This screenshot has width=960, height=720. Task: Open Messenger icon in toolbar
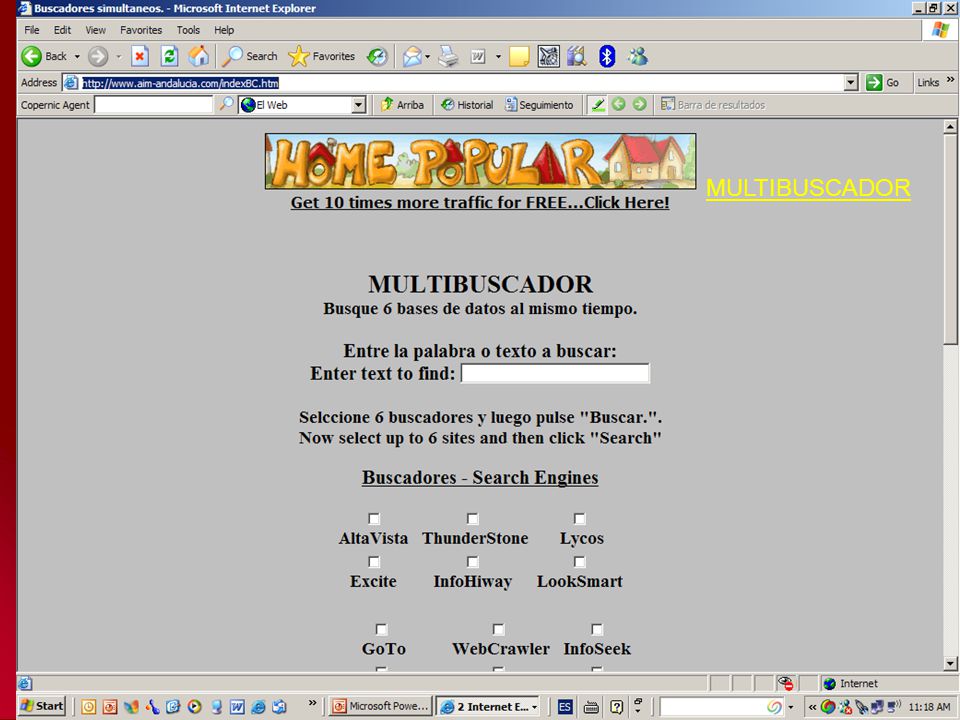[x=637, y=56]
